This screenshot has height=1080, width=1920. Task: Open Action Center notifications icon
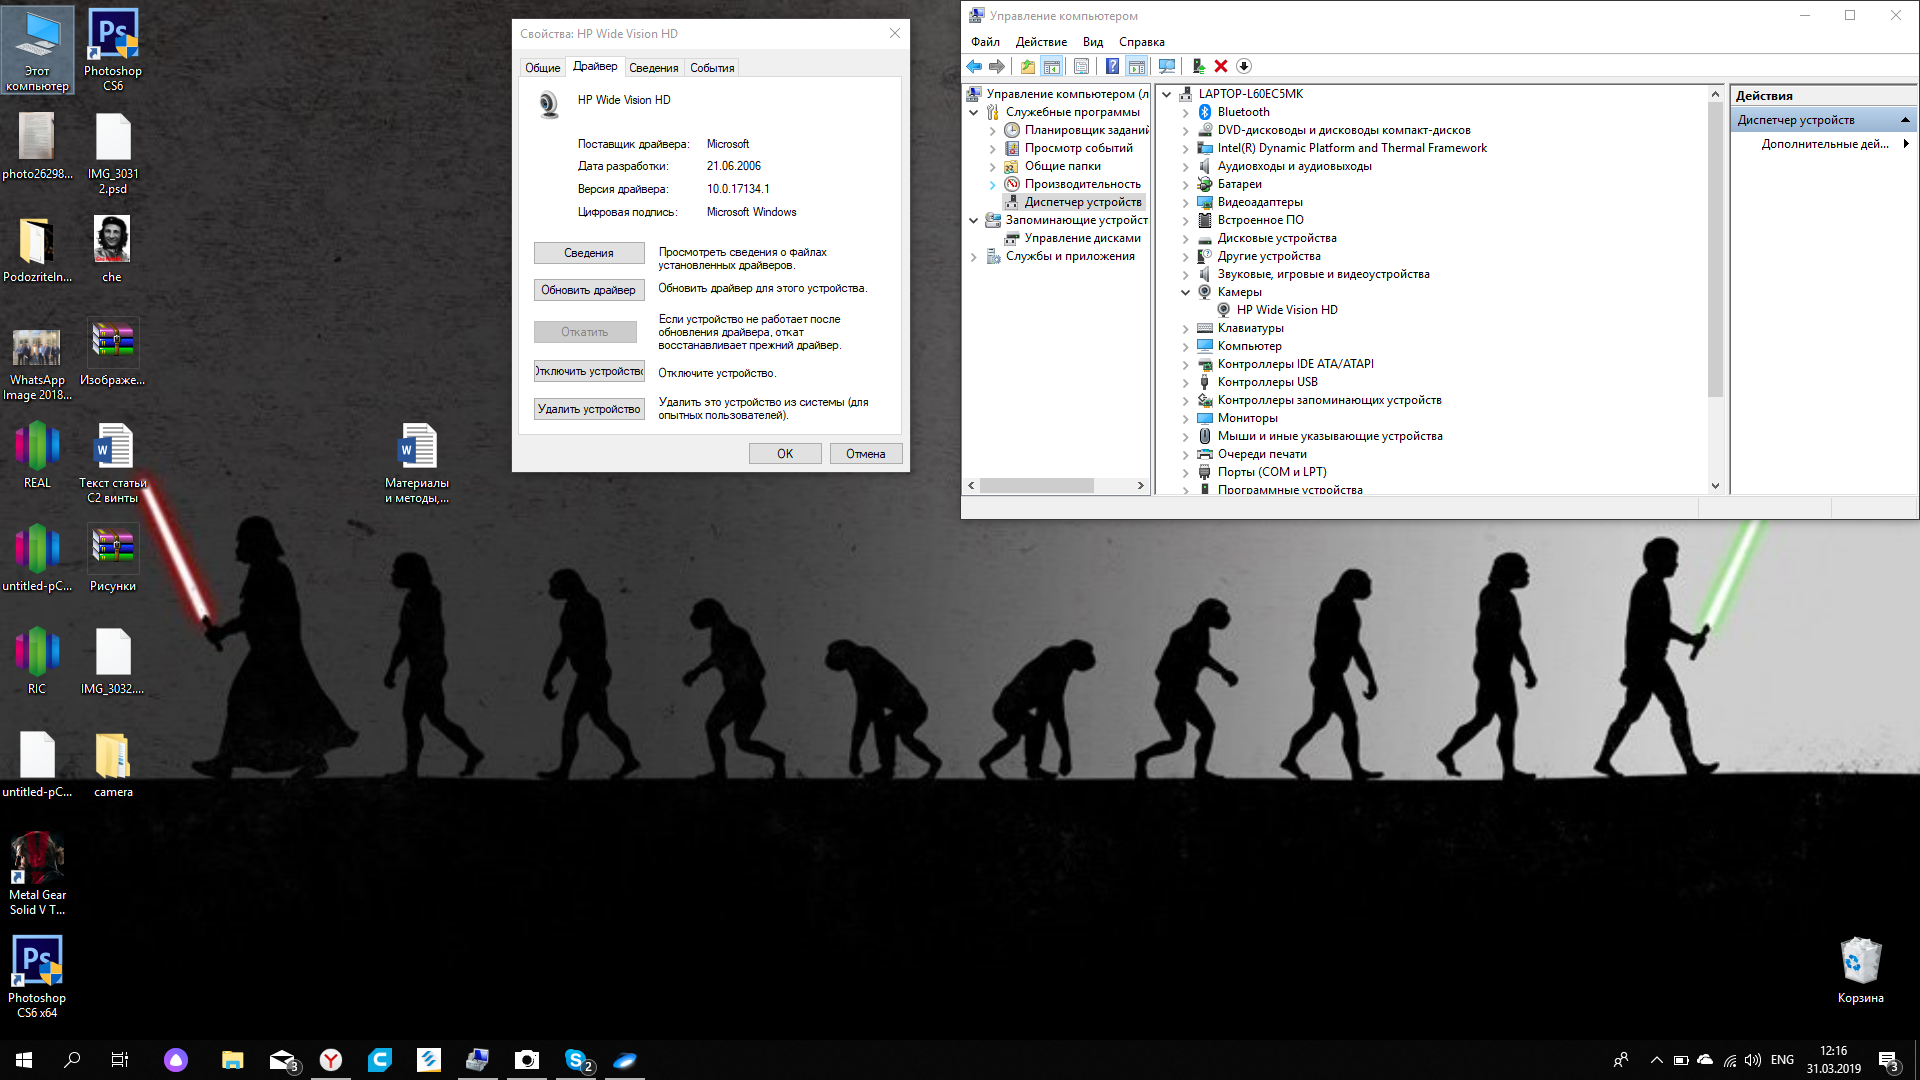point(1888,1060)
